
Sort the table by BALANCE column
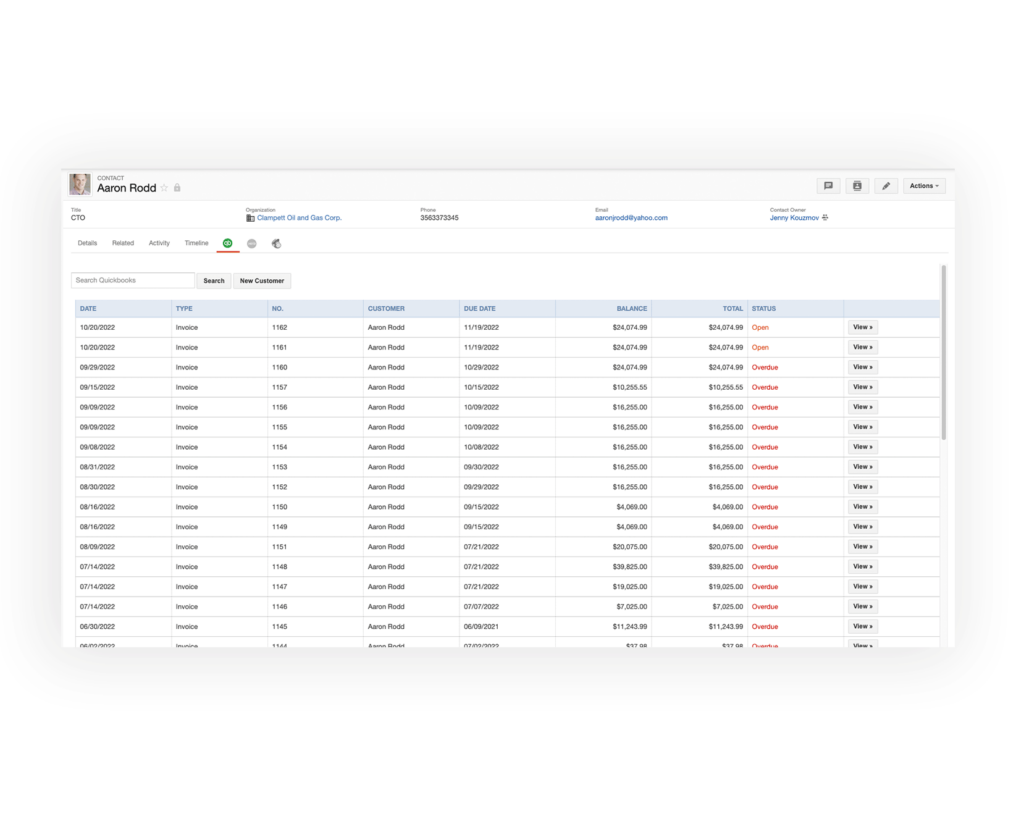630,308
